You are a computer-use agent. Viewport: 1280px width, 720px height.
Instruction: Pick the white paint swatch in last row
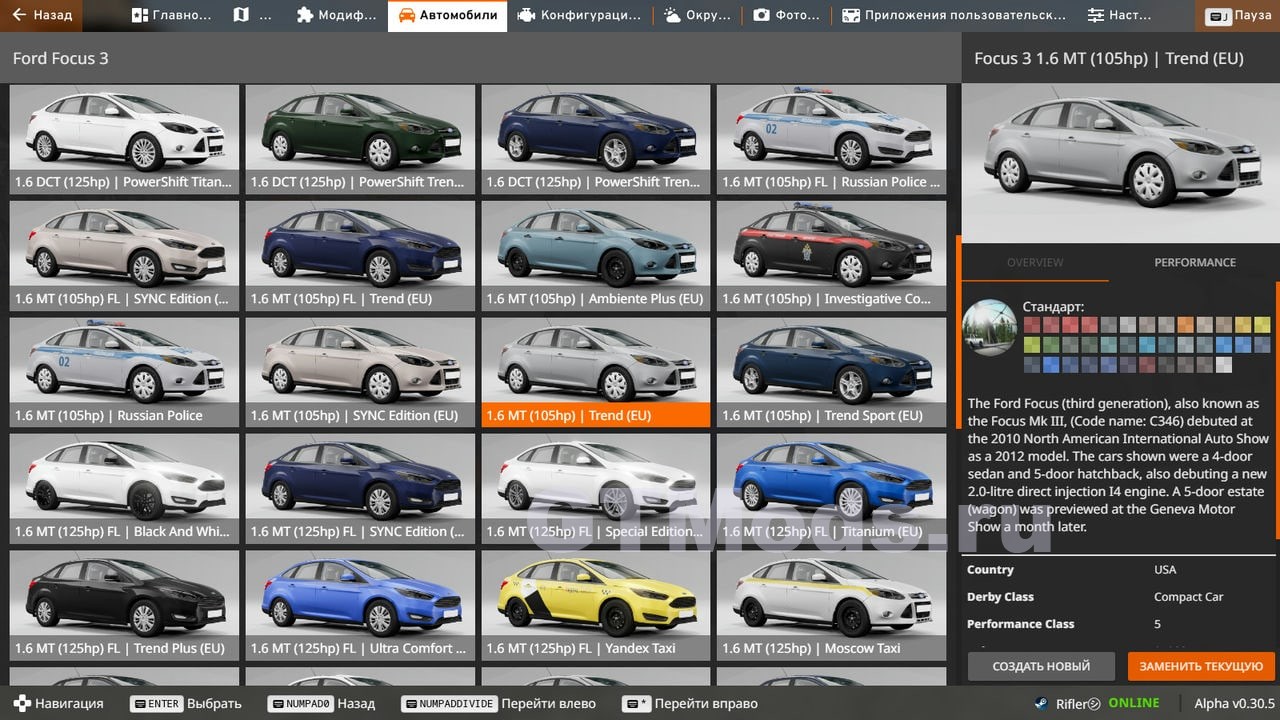(1224, 365)
